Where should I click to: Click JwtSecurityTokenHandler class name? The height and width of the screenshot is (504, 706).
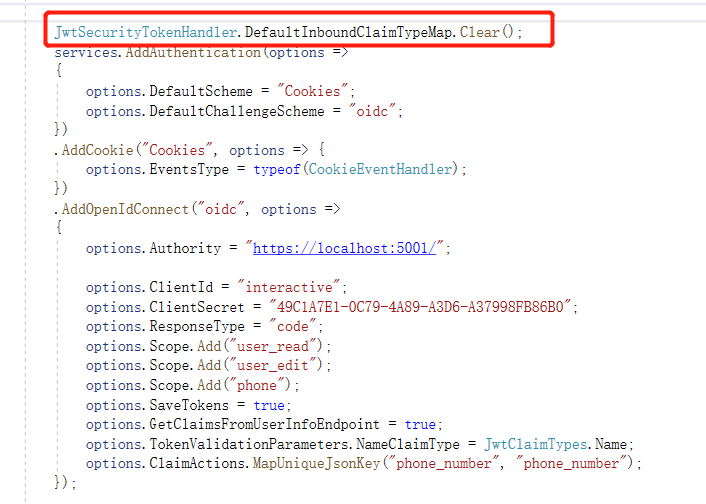click(x=145, y=32)
